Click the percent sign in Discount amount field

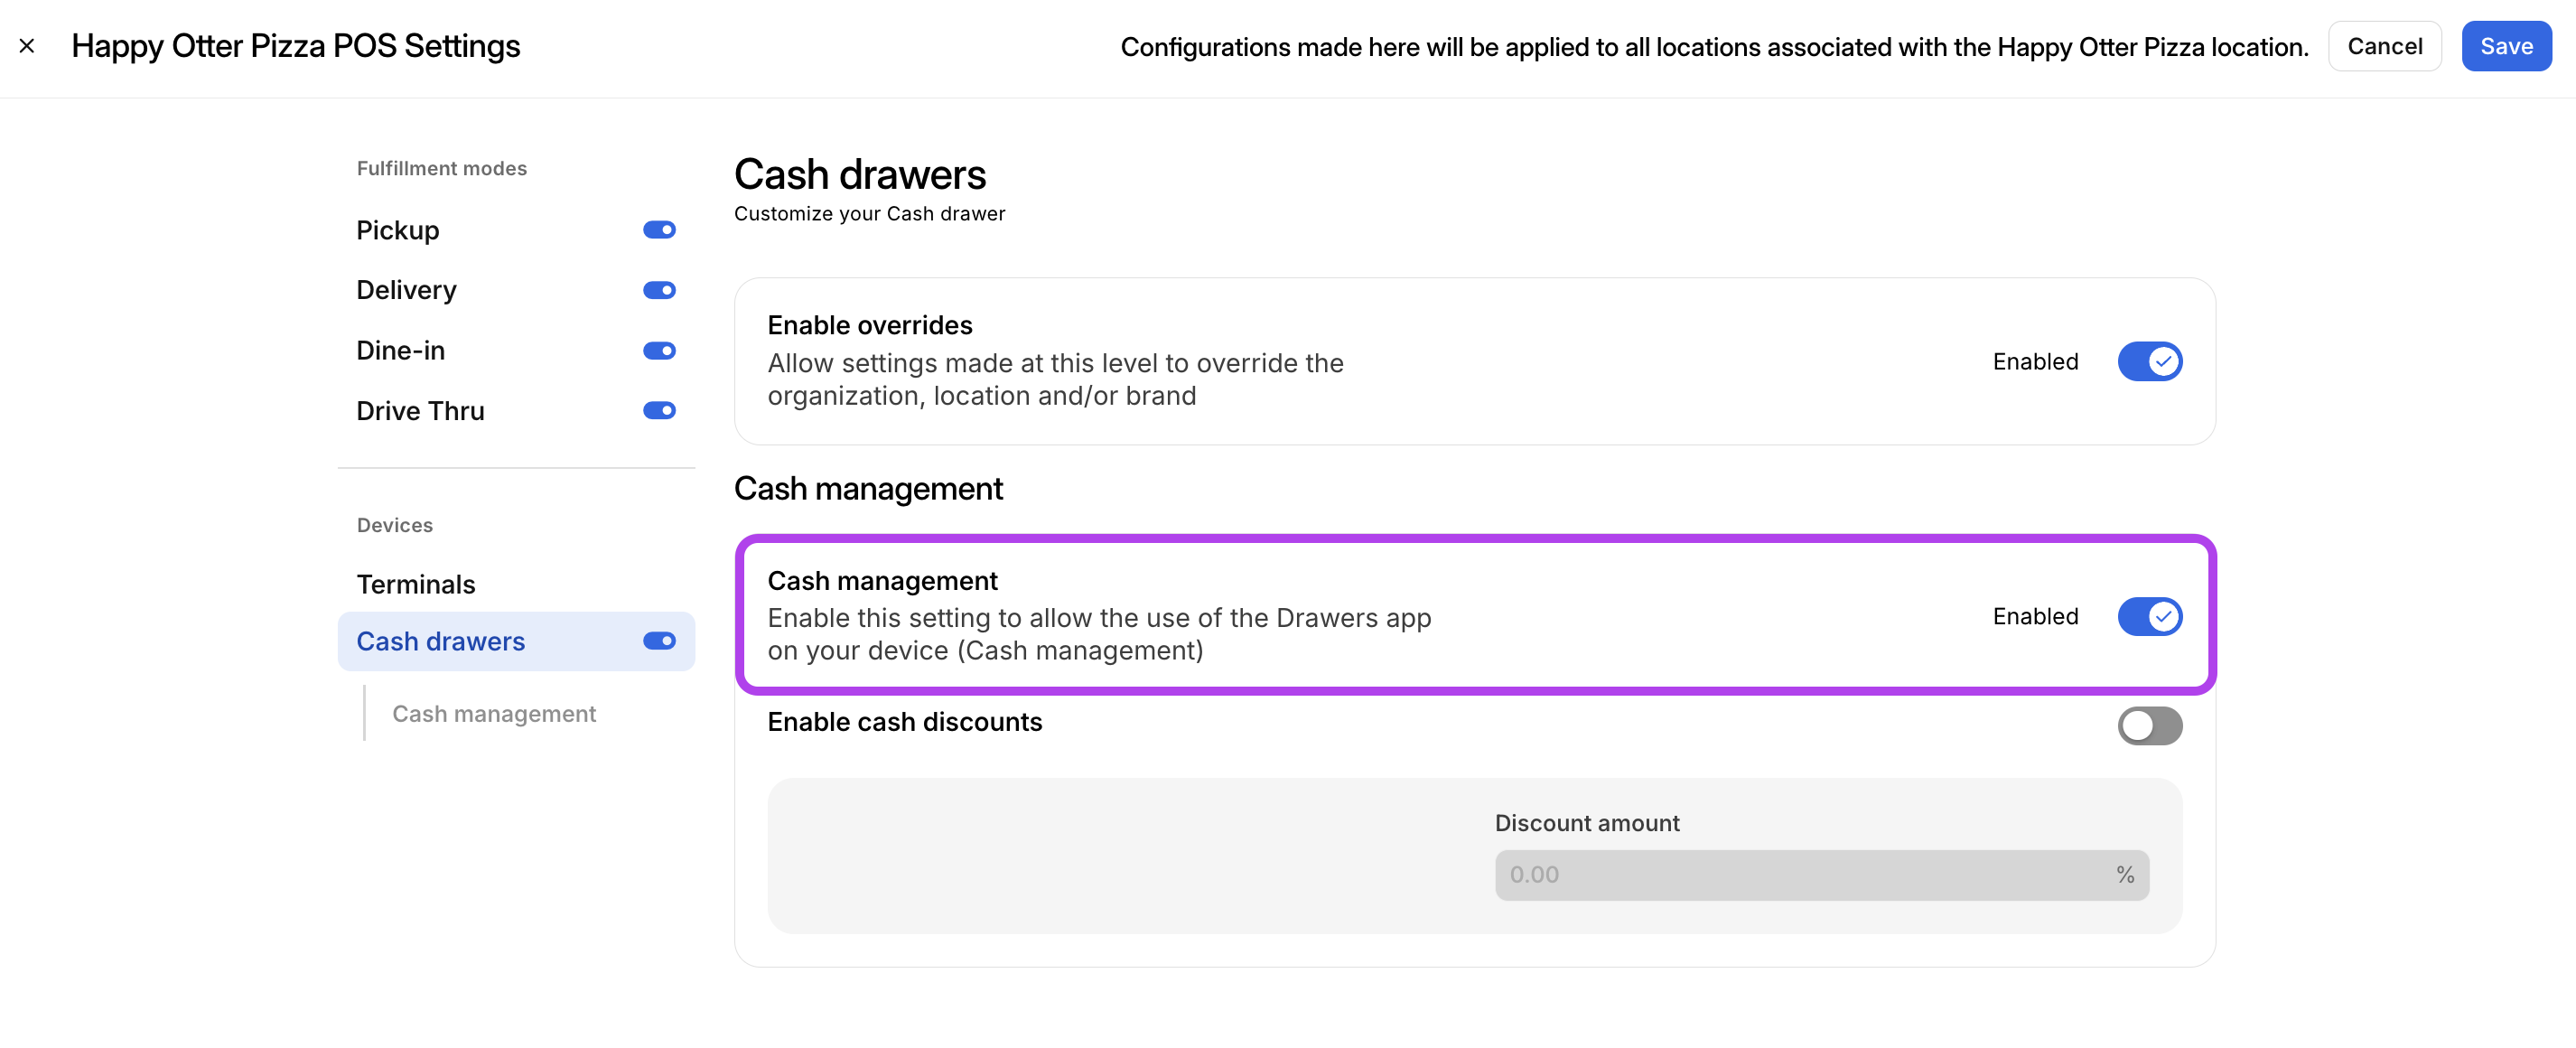point(2125,875)
